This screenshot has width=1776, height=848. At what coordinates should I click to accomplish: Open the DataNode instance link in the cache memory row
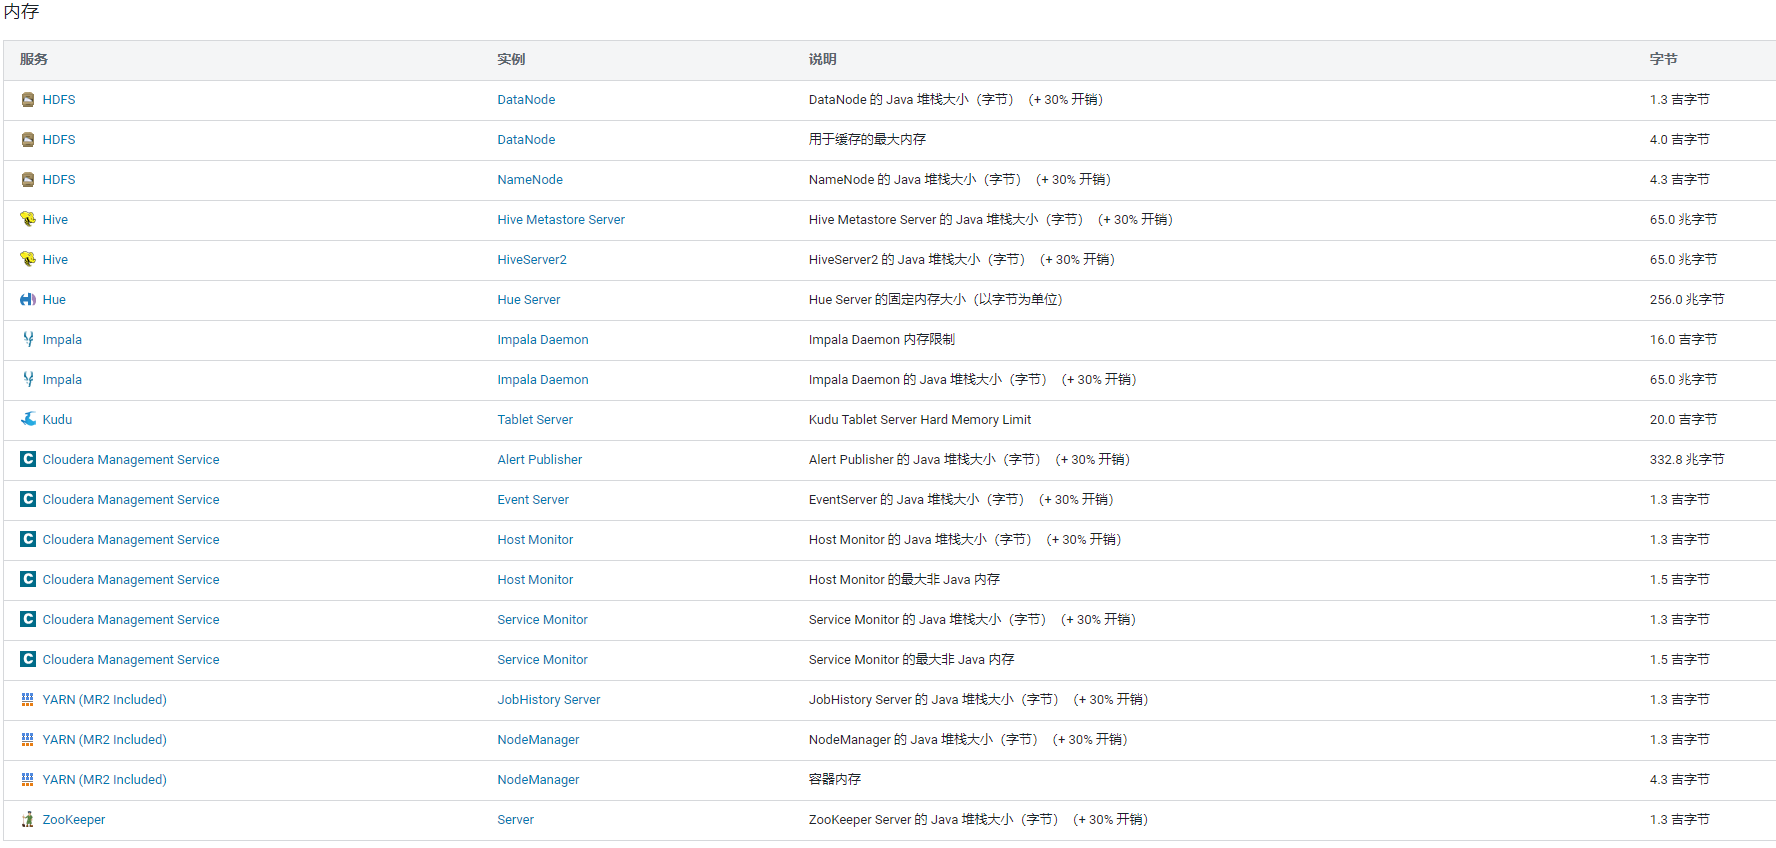click(x=526, y=140)
